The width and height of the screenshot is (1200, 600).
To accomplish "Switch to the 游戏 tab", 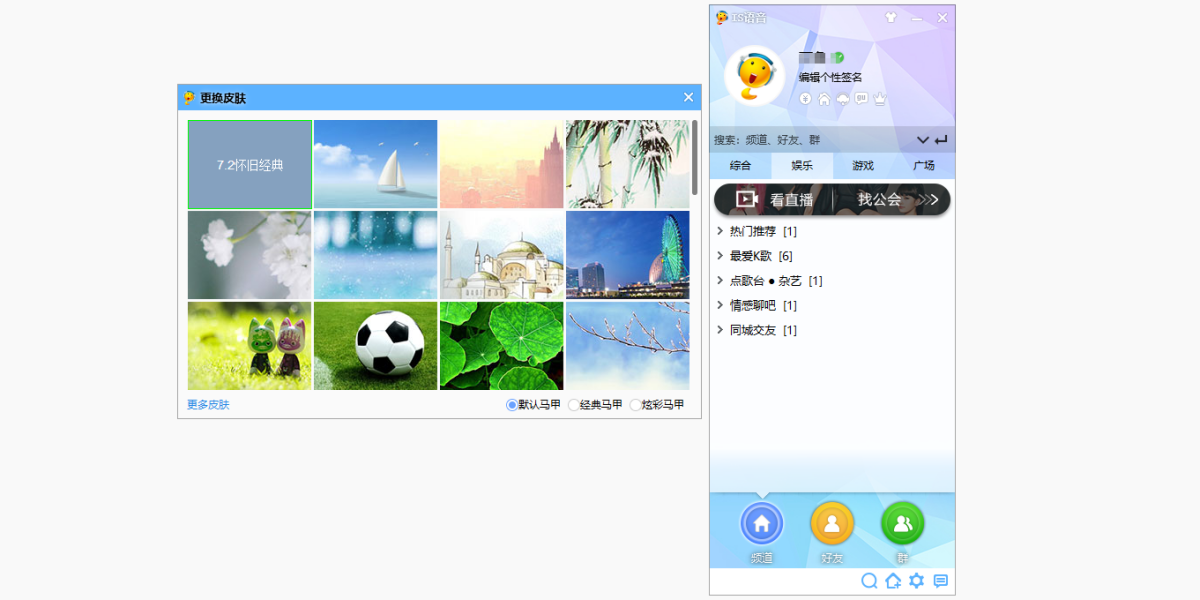I will tap(862, 166).
